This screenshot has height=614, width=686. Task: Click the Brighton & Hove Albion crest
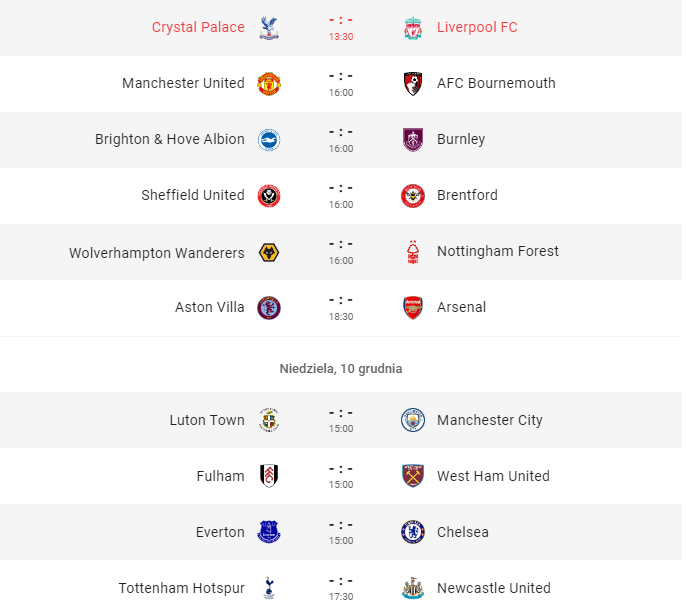(269, 140)
